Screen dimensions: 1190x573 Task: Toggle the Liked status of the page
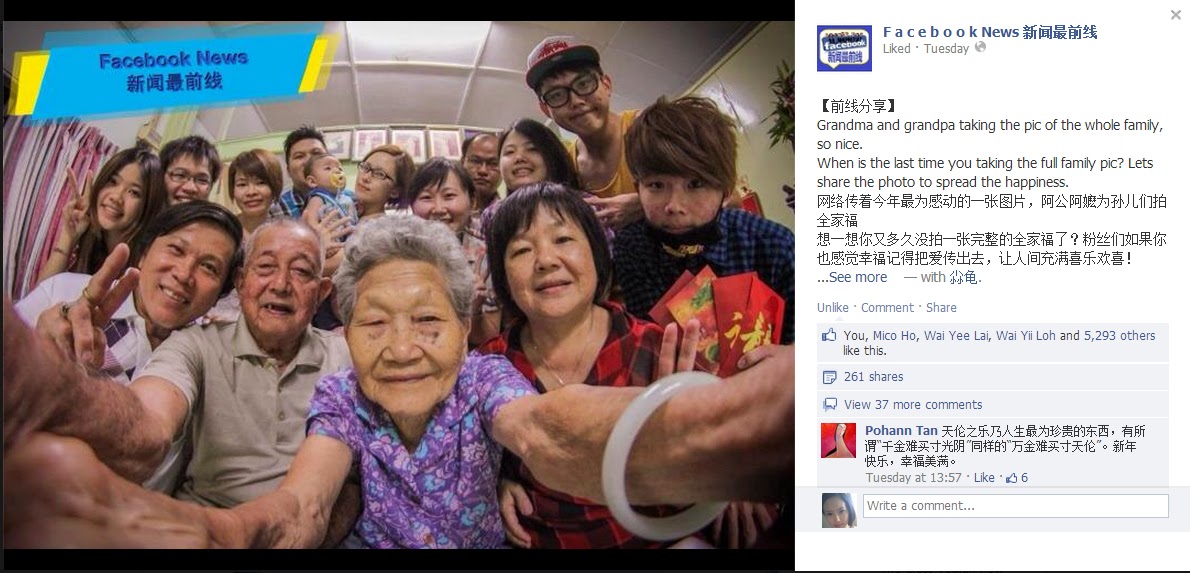pos(896,49)
